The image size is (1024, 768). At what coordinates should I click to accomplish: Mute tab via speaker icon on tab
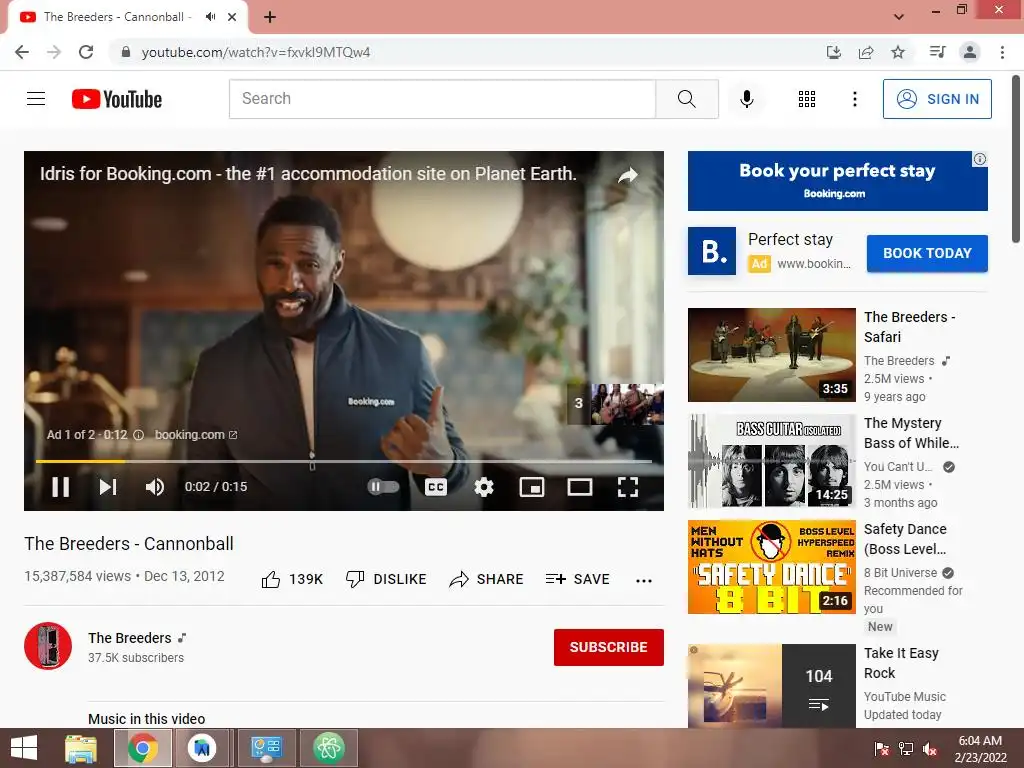[210, 17]
